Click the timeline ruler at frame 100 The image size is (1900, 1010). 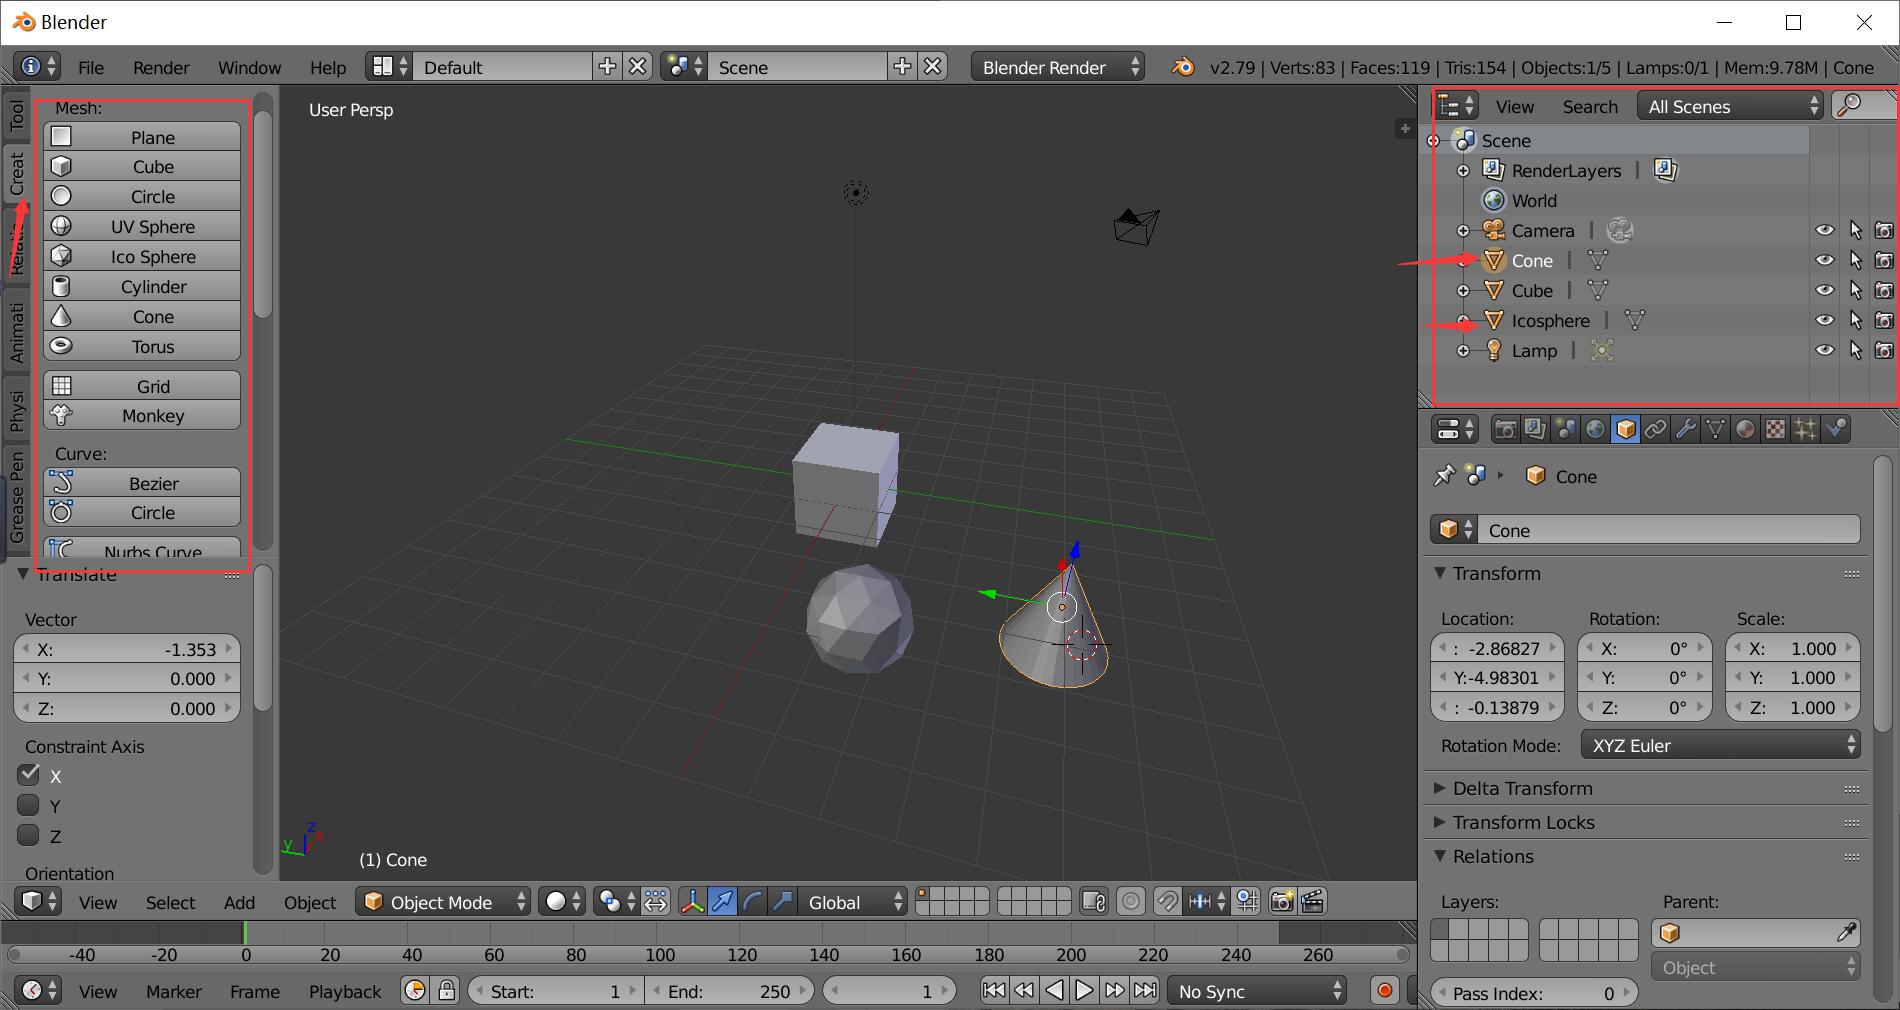[x=659, y=954]
